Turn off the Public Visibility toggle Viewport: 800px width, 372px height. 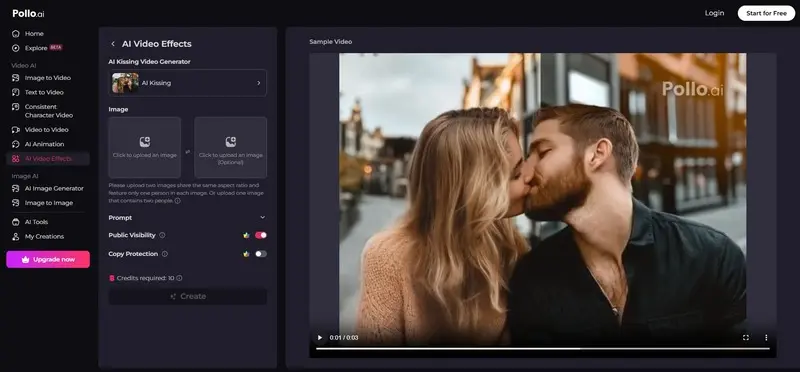(x=261, y=235)
